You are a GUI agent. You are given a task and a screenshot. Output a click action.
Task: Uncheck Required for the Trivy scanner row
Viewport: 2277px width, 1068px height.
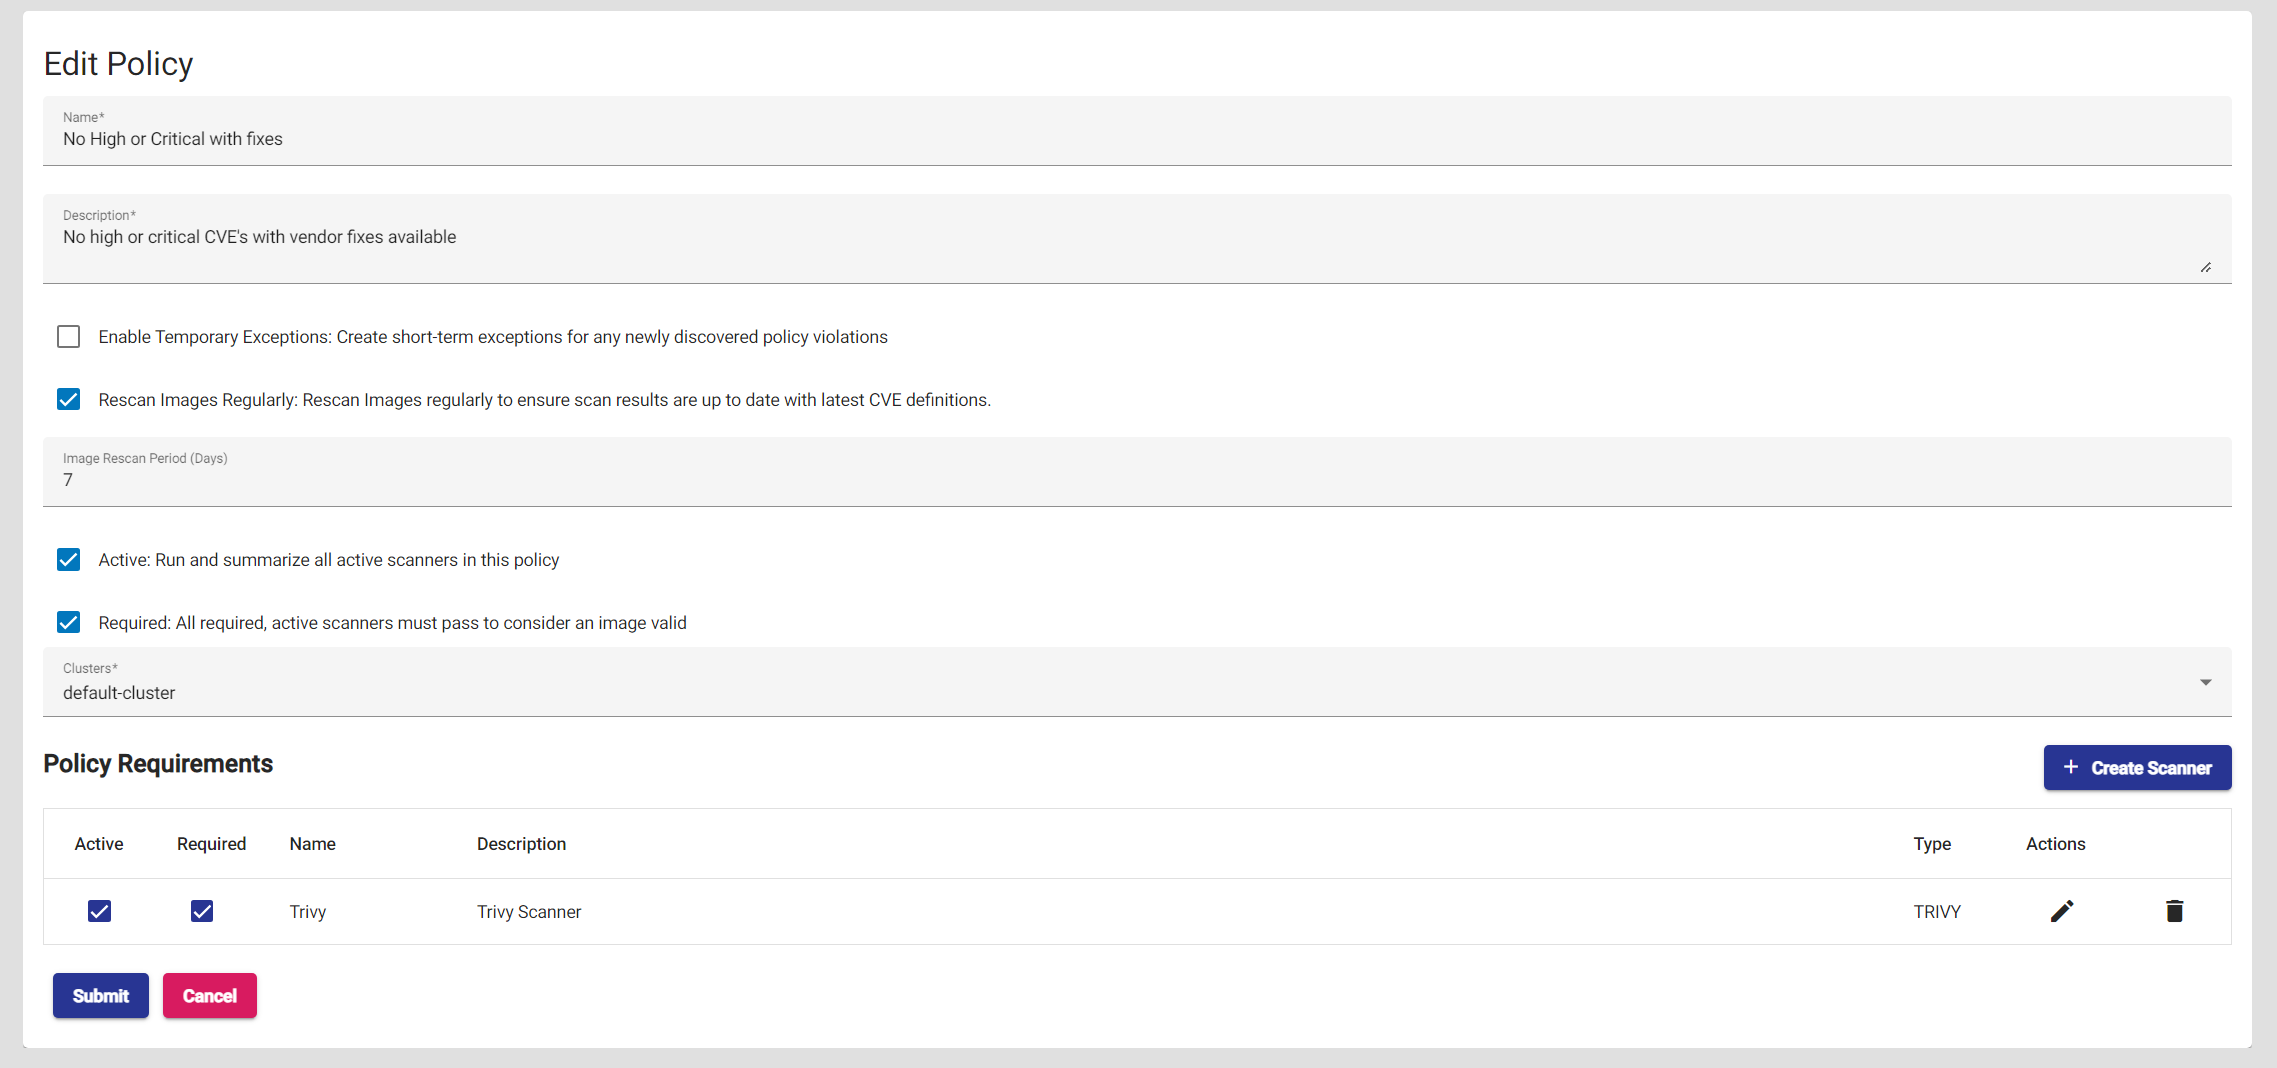(202, 911)
